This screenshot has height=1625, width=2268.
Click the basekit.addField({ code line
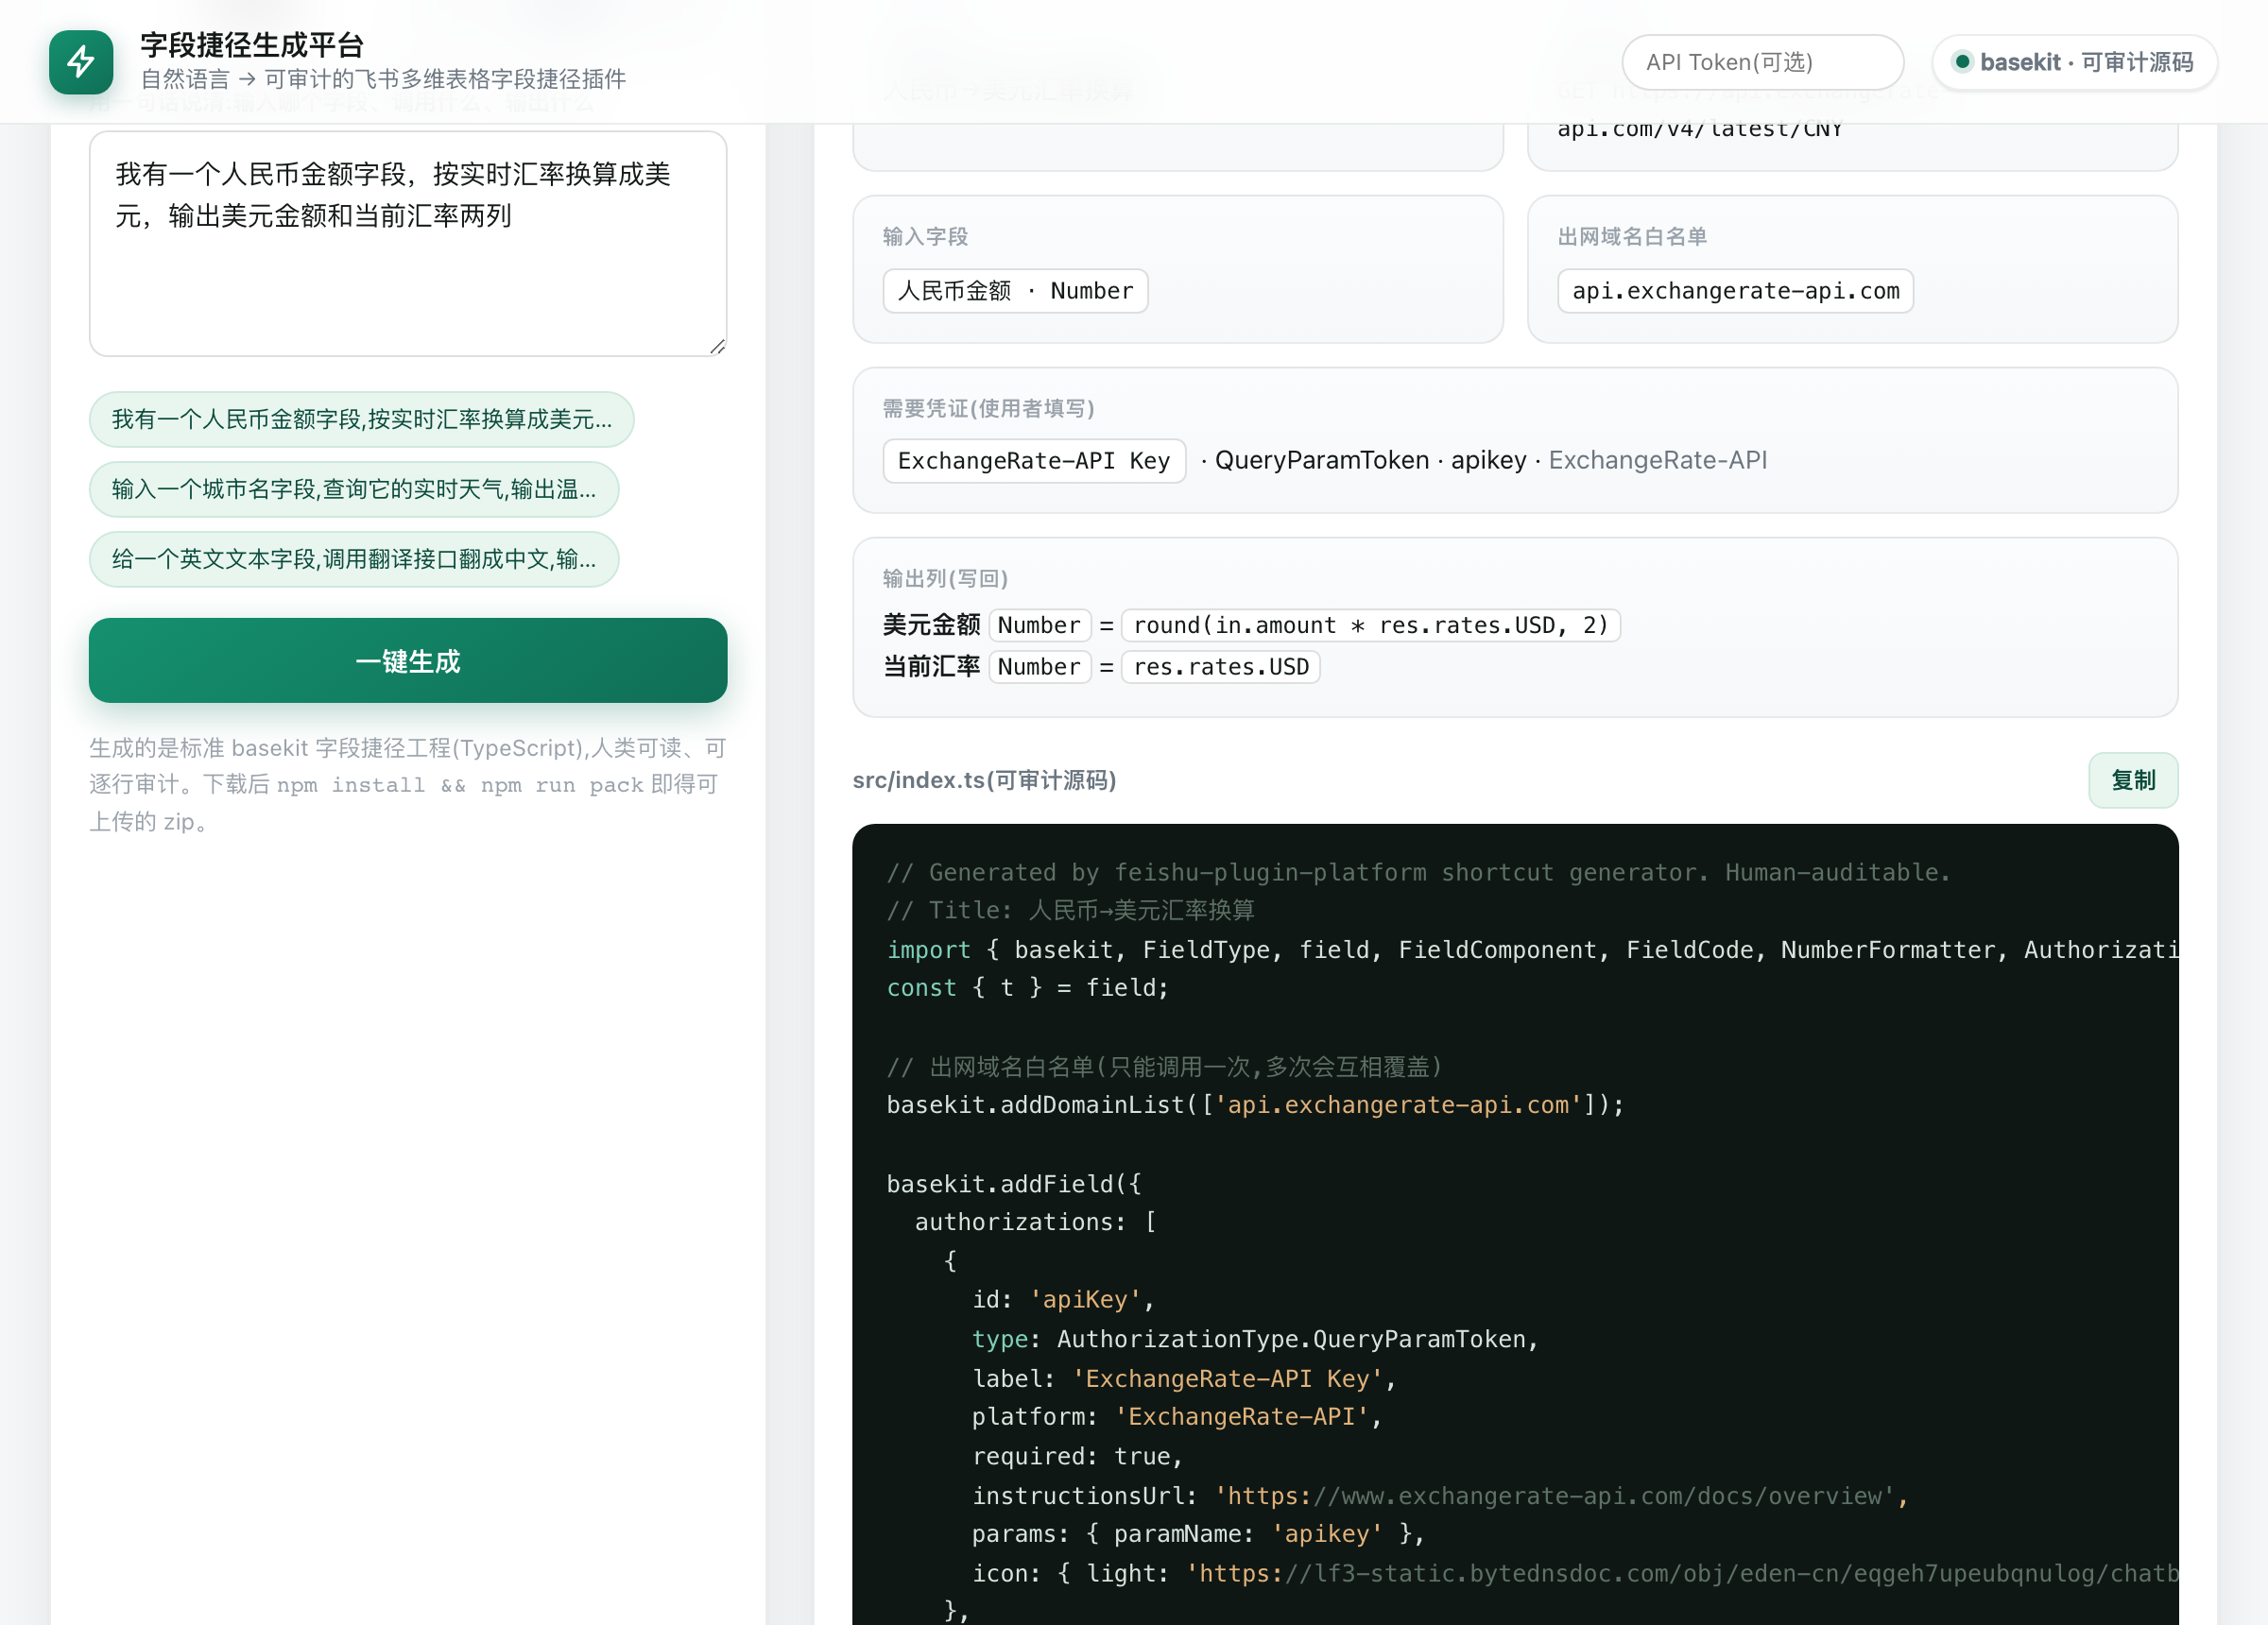(x=1014, y=1184)
